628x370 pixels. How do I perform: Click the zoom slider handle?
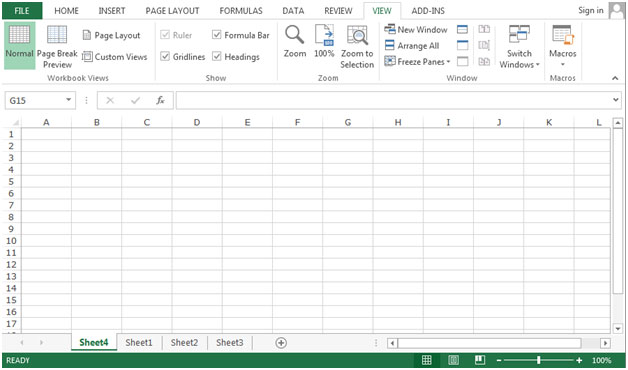click(539, 360)
